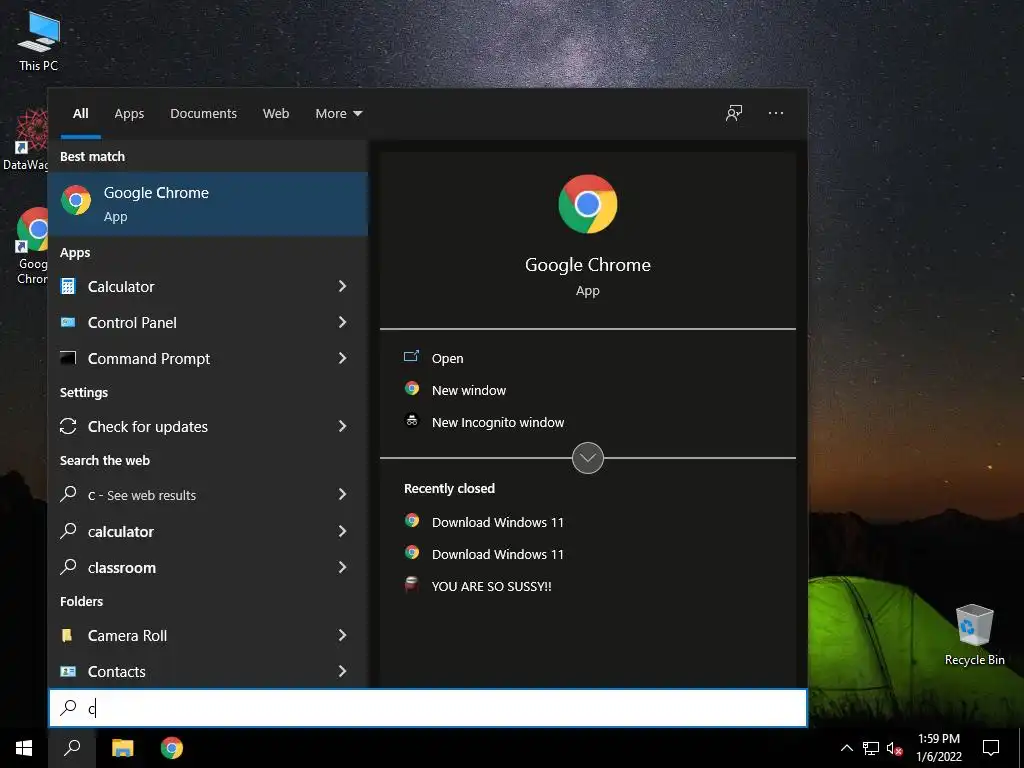Click the incognito icon beside New Incognito window
1024x768 pixels.
tap(411, 421)
